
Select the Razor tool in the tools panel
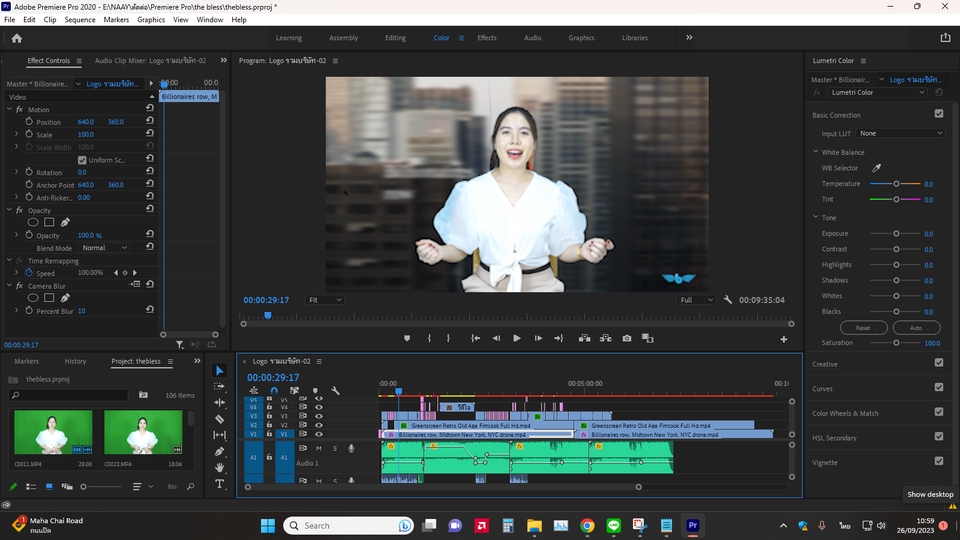click(220, 419)
